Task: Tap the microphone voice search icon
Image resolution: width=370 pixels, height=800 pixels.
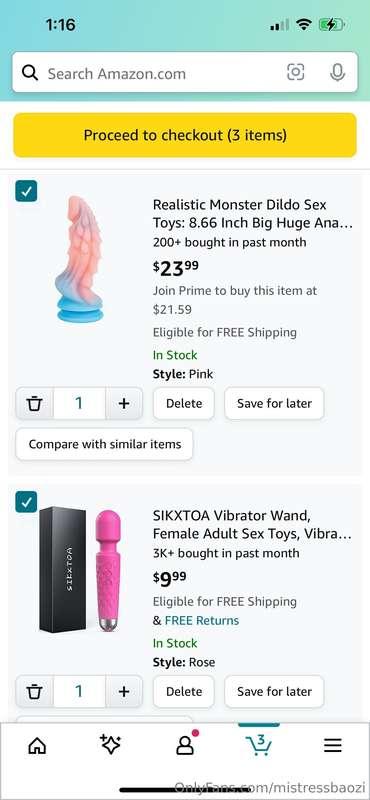Action: pyautogui.click(x=337, y=72)
